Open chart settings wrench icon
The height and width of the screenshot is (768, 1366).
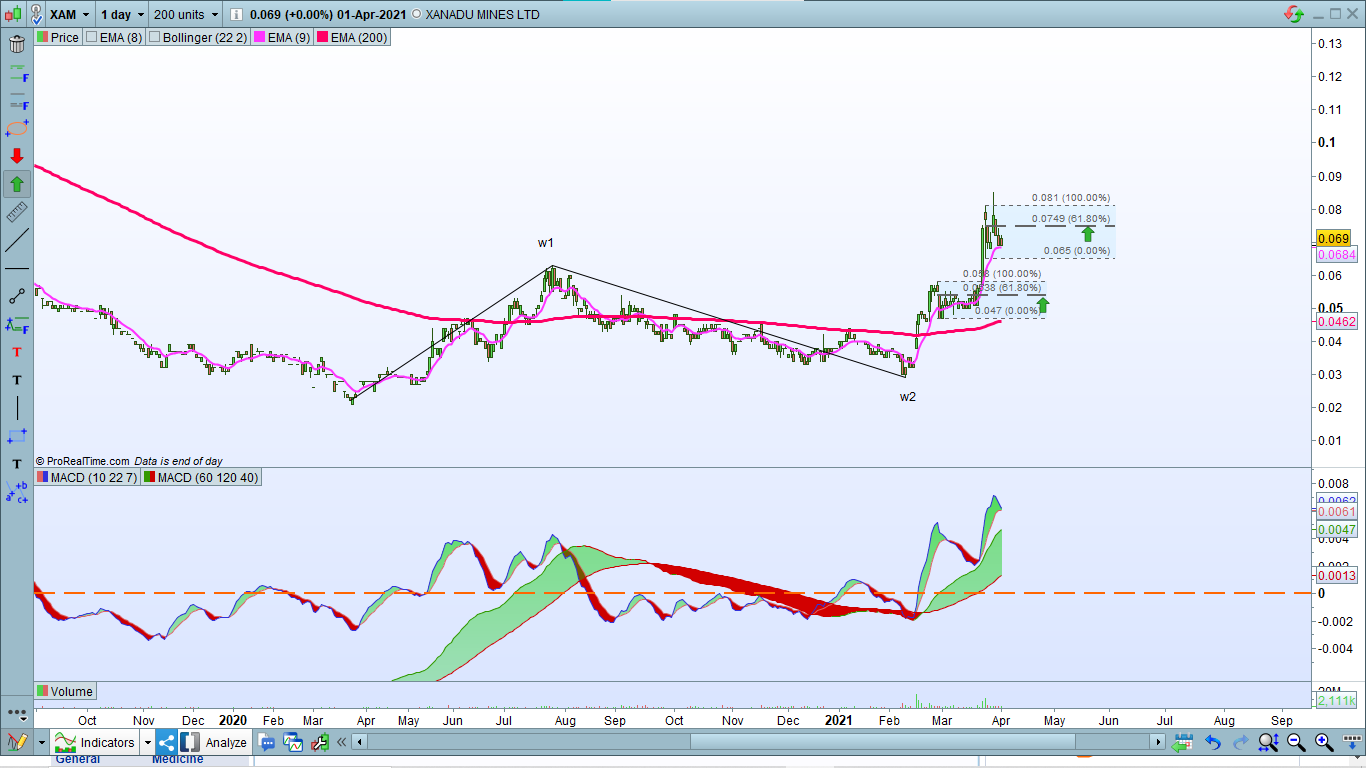[x=319, y=742]
